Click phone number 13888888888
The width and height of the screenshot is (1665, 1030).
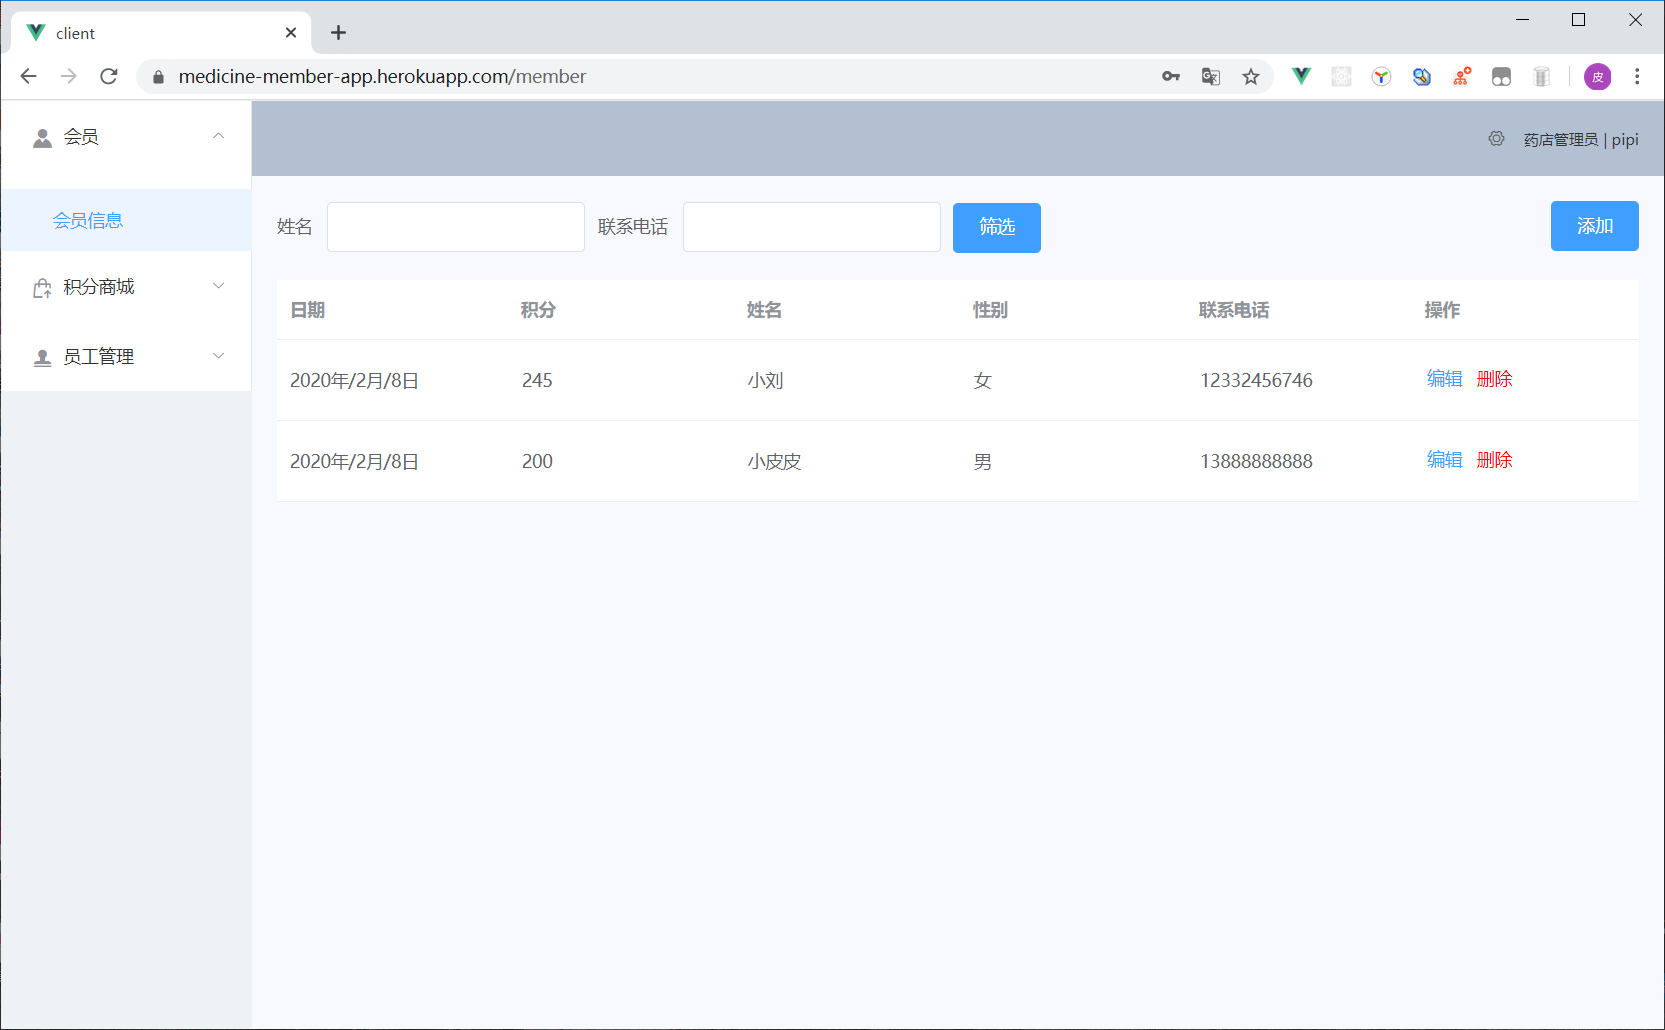[1256, 461]
